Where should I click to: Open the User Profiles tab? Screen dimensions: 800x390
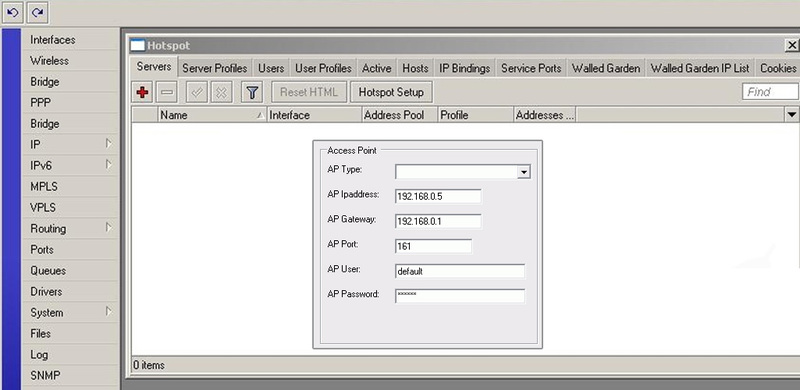pos(323,68)
